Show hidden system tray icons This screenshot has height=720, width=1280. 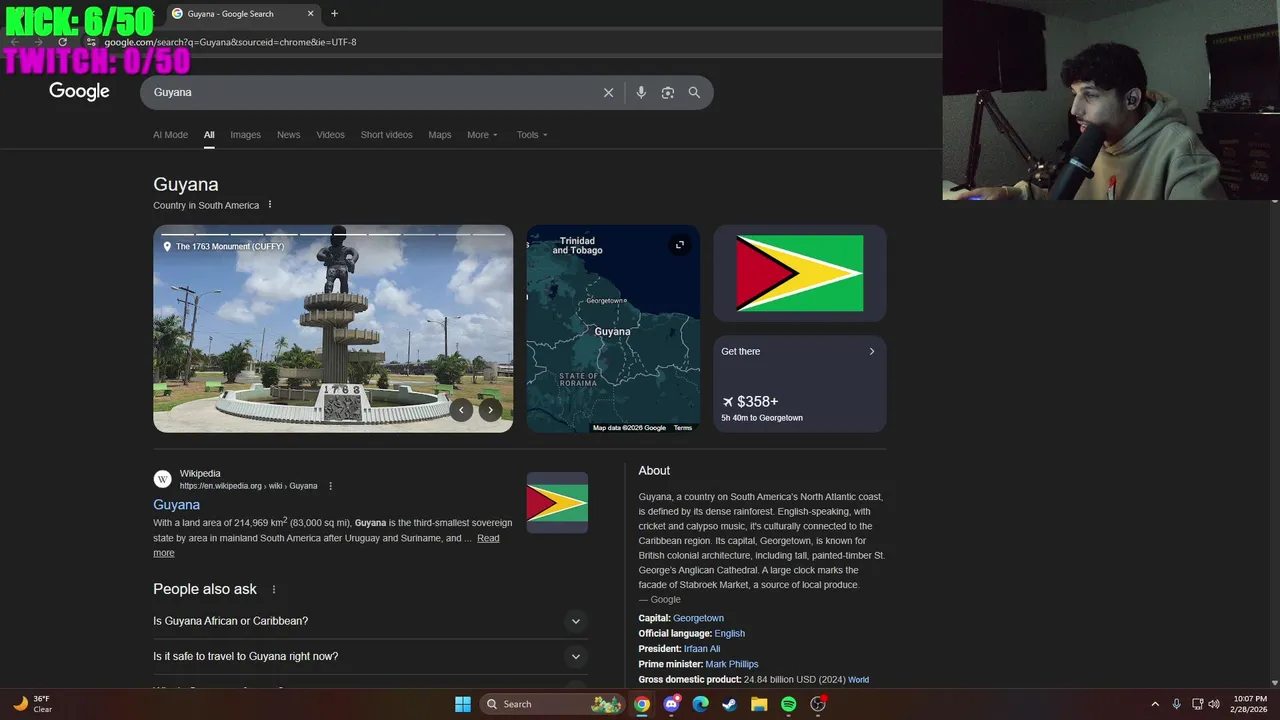pyautogui.click(x=1155, y=704)
